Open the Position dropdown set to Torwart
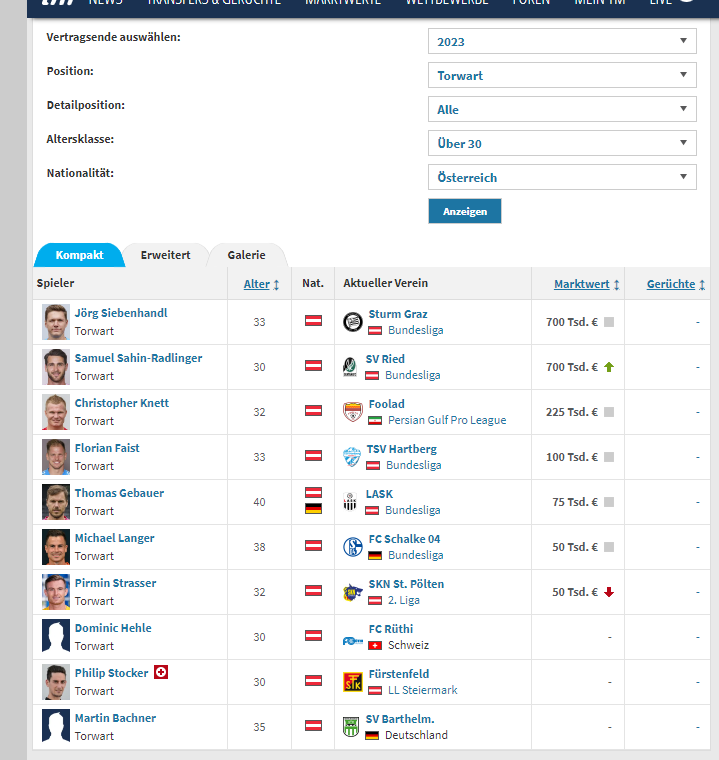The width and height of the screenshot is (719, 760). coord(562,75)
